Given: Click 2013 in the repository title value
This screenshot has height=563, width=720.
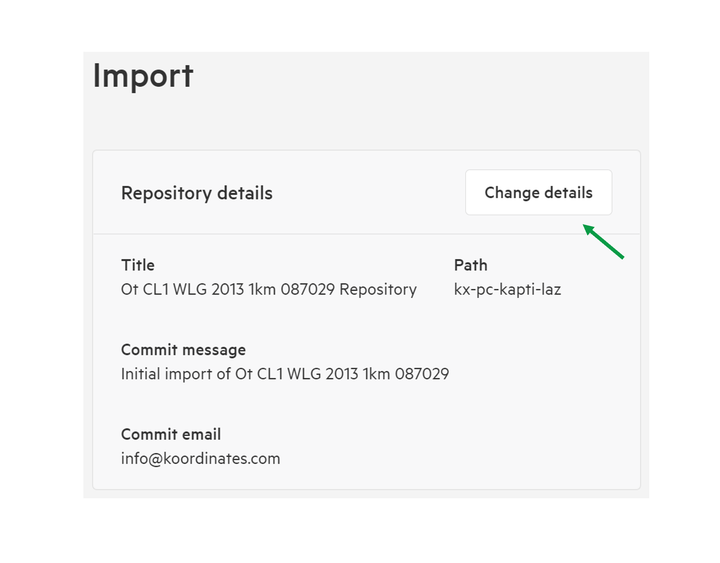Looking at the screenshot, I should click(228, 289).
